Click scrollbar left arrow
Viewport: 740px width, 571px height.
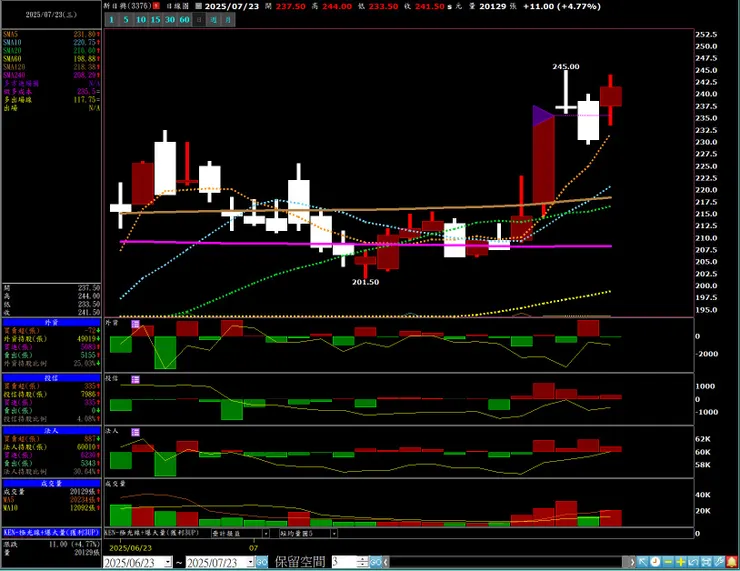tap(386, 562)
